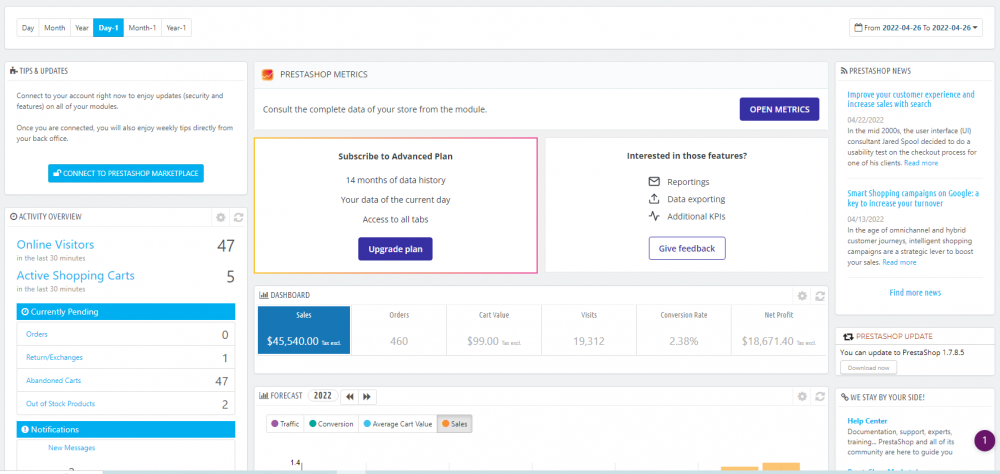The image size is (1000, 474).
Task: Select the Month period
Action: [55, 28]
